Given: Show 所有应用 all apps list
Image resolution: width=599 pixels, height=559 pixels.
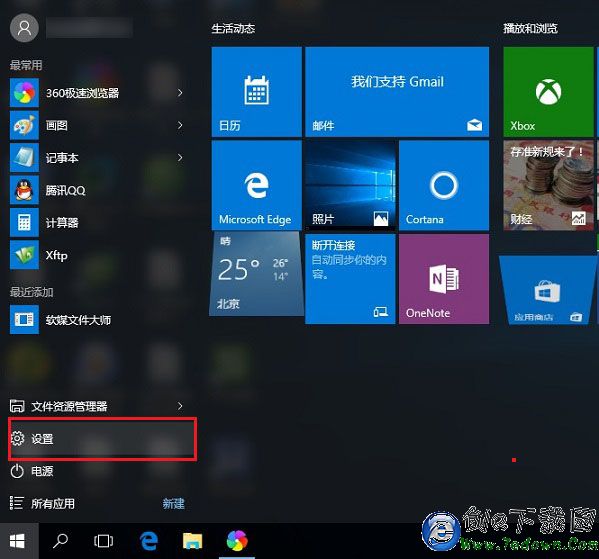Looking at the screenshot, I should point(42,504).
